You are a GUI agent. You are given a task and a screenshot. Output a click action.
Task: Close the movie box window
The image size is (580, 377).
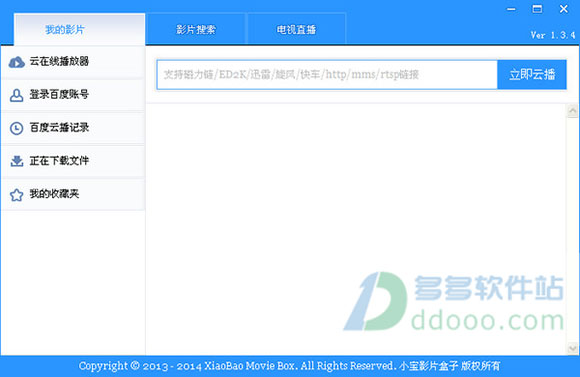pos(563,9)
